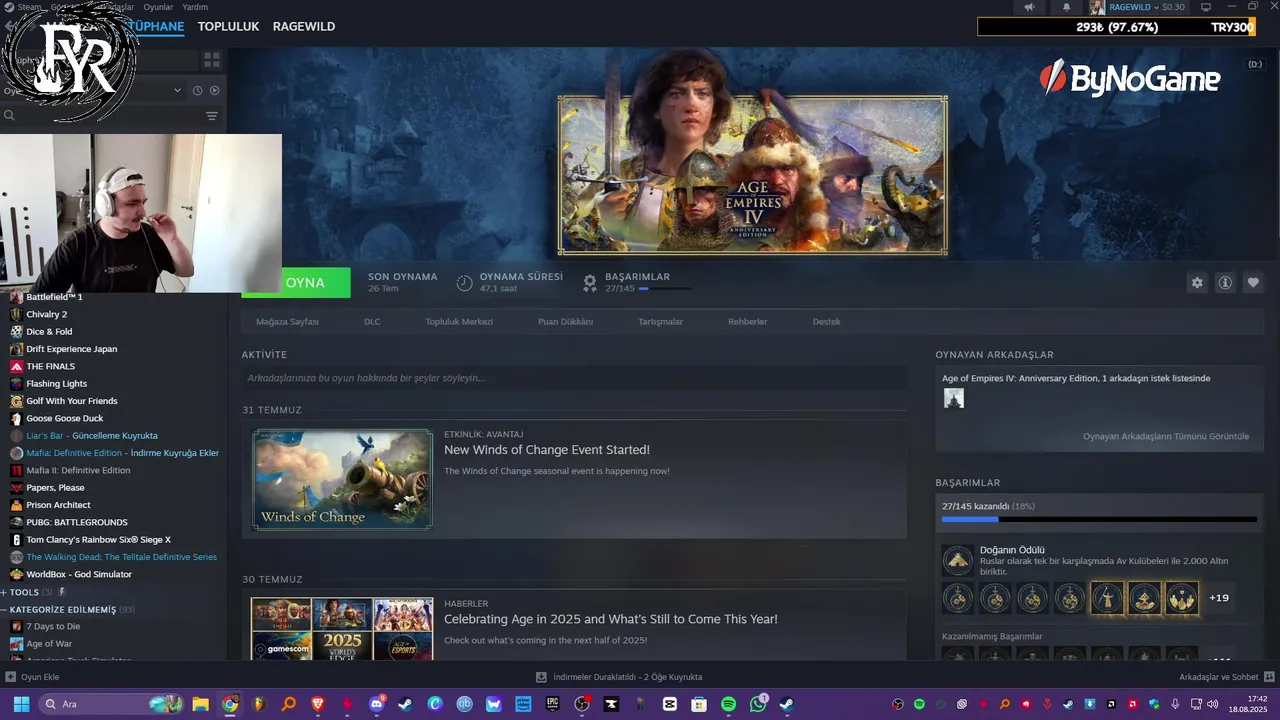The image size is (1280, 720).
Task: Click the ready-to-play filter icon
Action: click(214, 90)
